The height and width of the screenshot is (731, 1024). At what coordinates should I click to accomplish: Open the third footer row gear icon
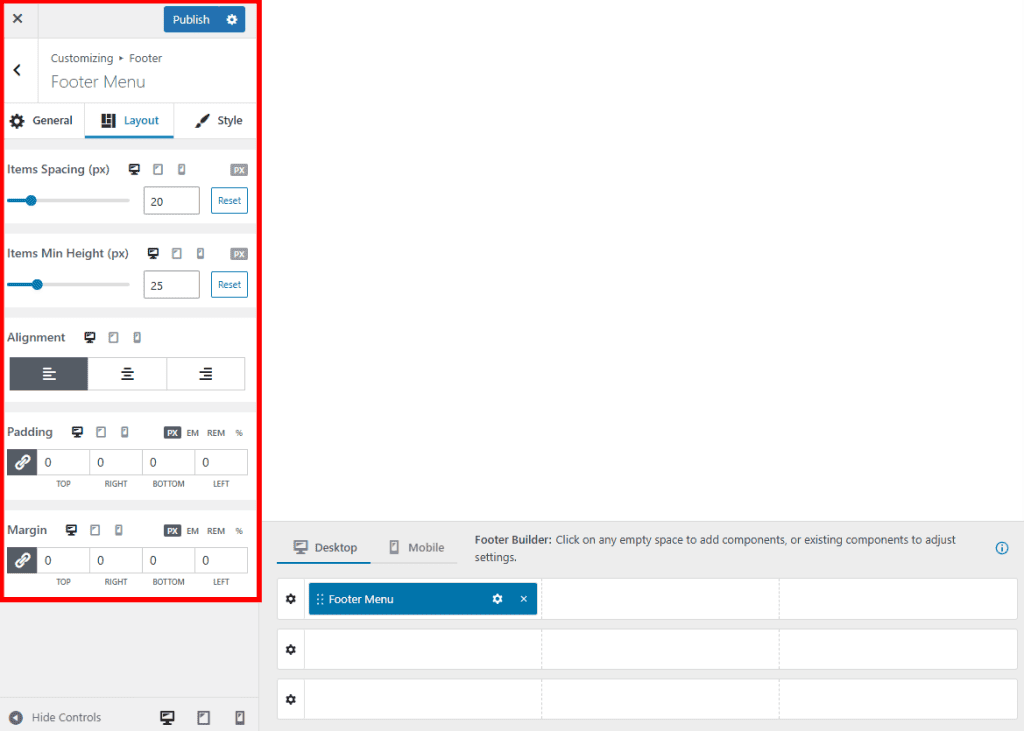click(290, 698)
